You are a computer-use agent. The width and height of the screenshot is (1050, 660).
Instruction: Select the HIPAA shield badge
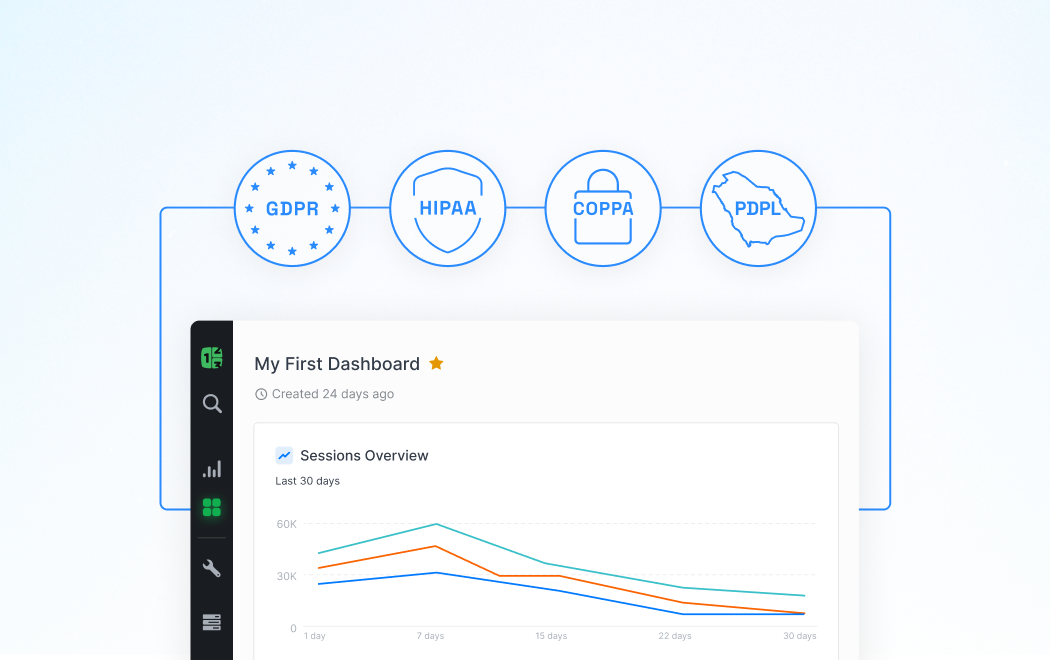447,208
